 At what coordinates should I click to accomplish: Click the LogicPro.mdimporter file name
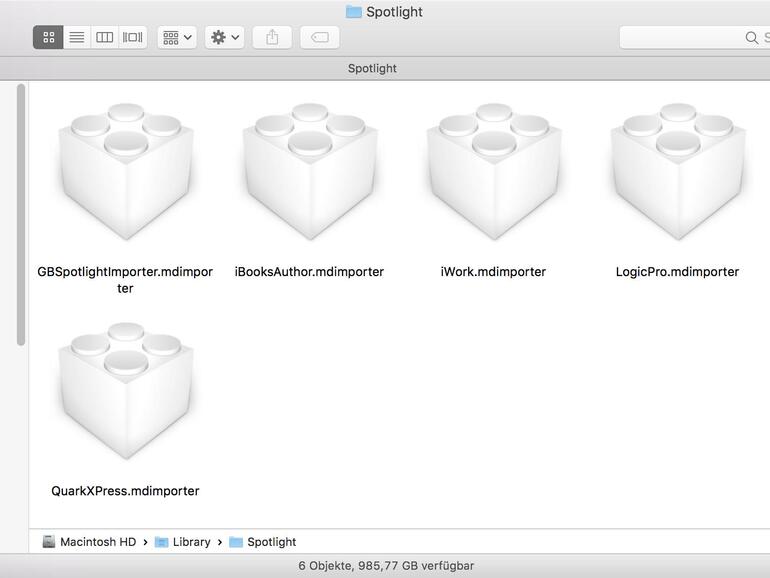678,272
